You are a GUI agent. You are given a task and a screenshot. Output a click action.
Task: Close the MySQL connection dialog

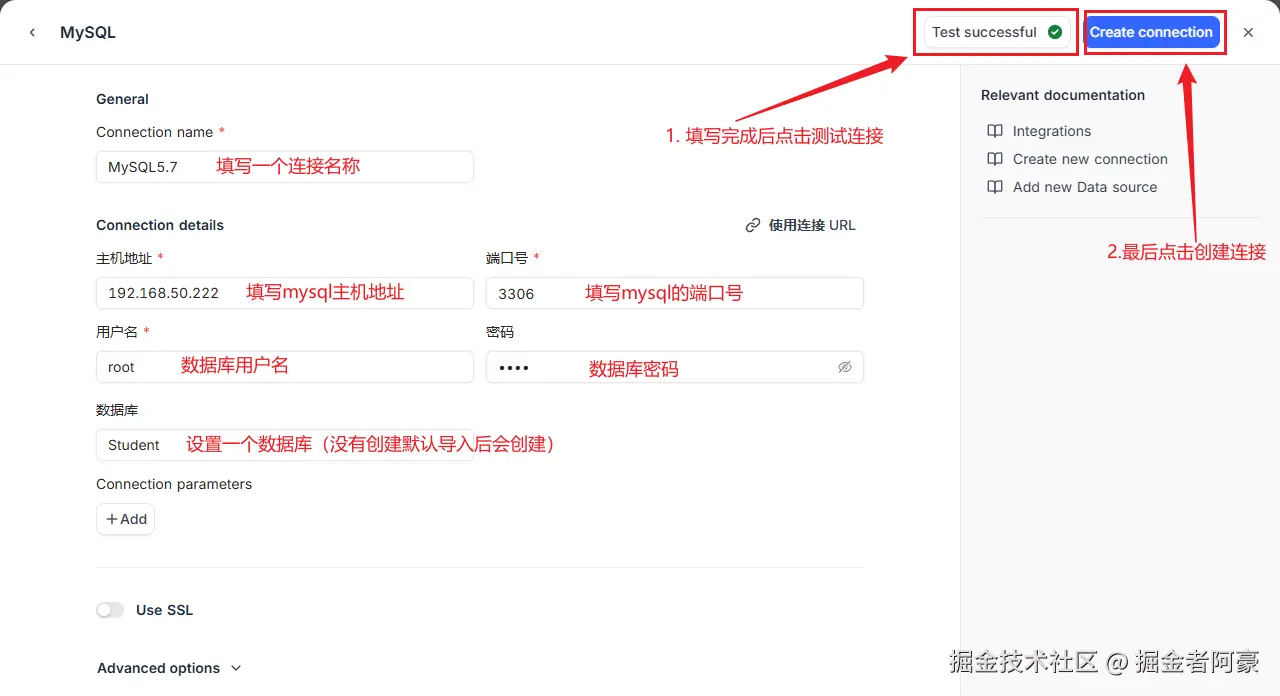1248,32
